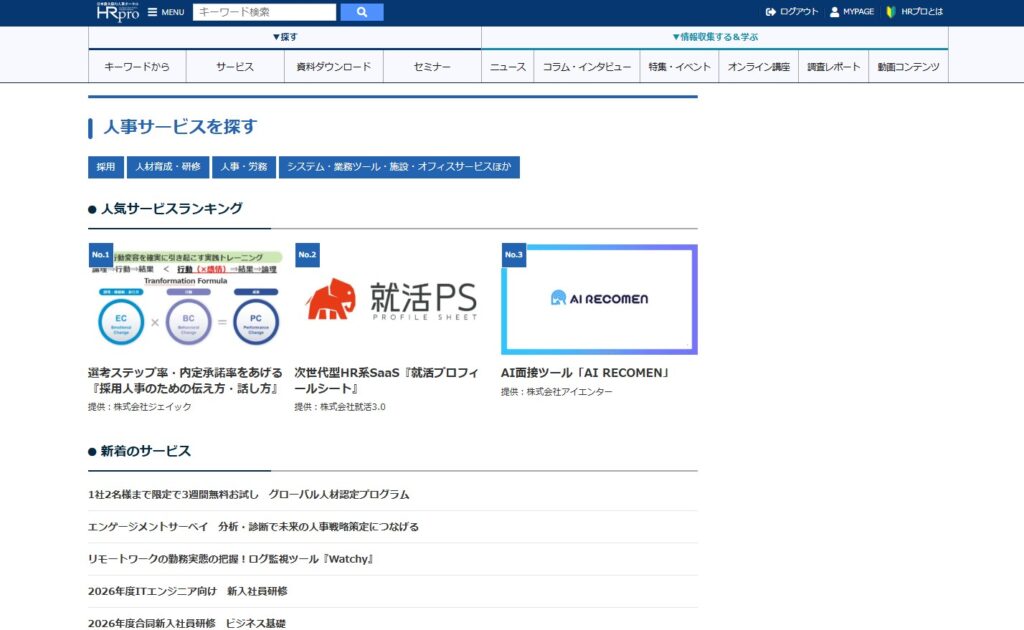Click the ログアウト logout icon
Viewport: 1024px width, 630px height.
pyautogui.click(x=770, y=12)
